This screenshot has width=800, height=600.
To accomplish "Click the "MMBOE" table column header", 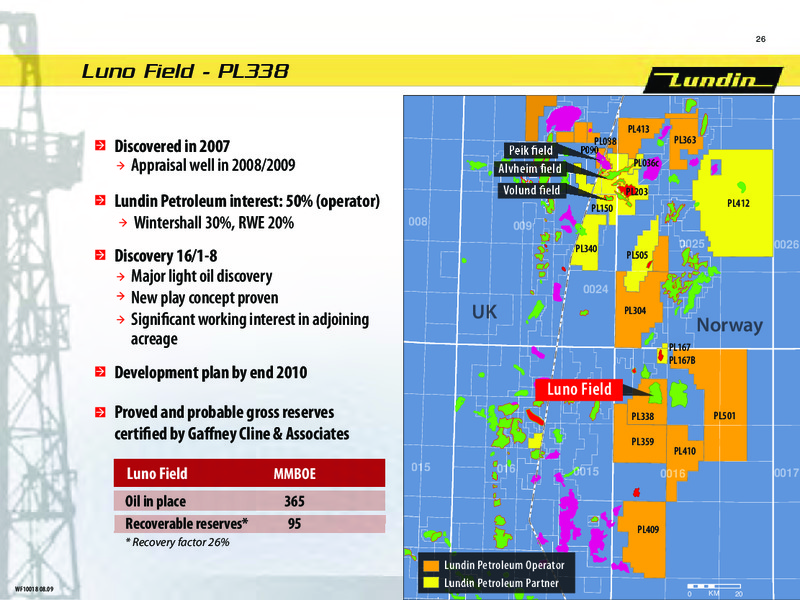I will [x=294, y=474].
